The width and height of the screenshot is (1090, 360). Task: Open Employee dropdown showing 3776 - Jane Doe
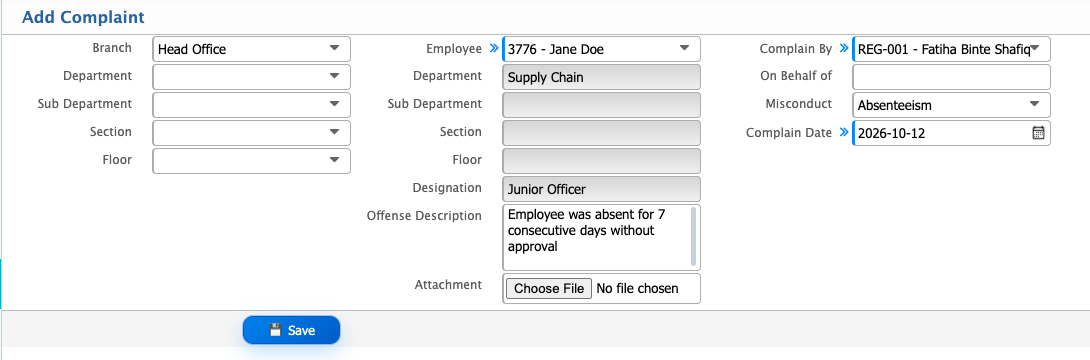click(601, 49)
